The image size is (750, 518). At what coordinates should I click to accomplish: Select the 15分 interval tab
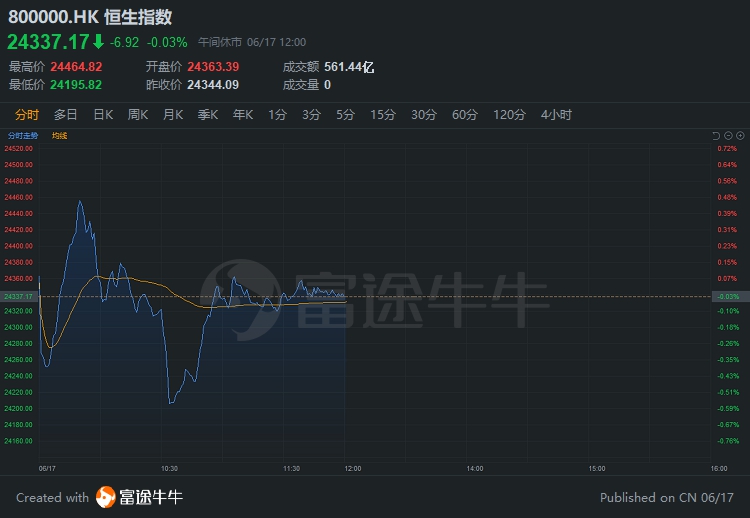pos(383,115)
